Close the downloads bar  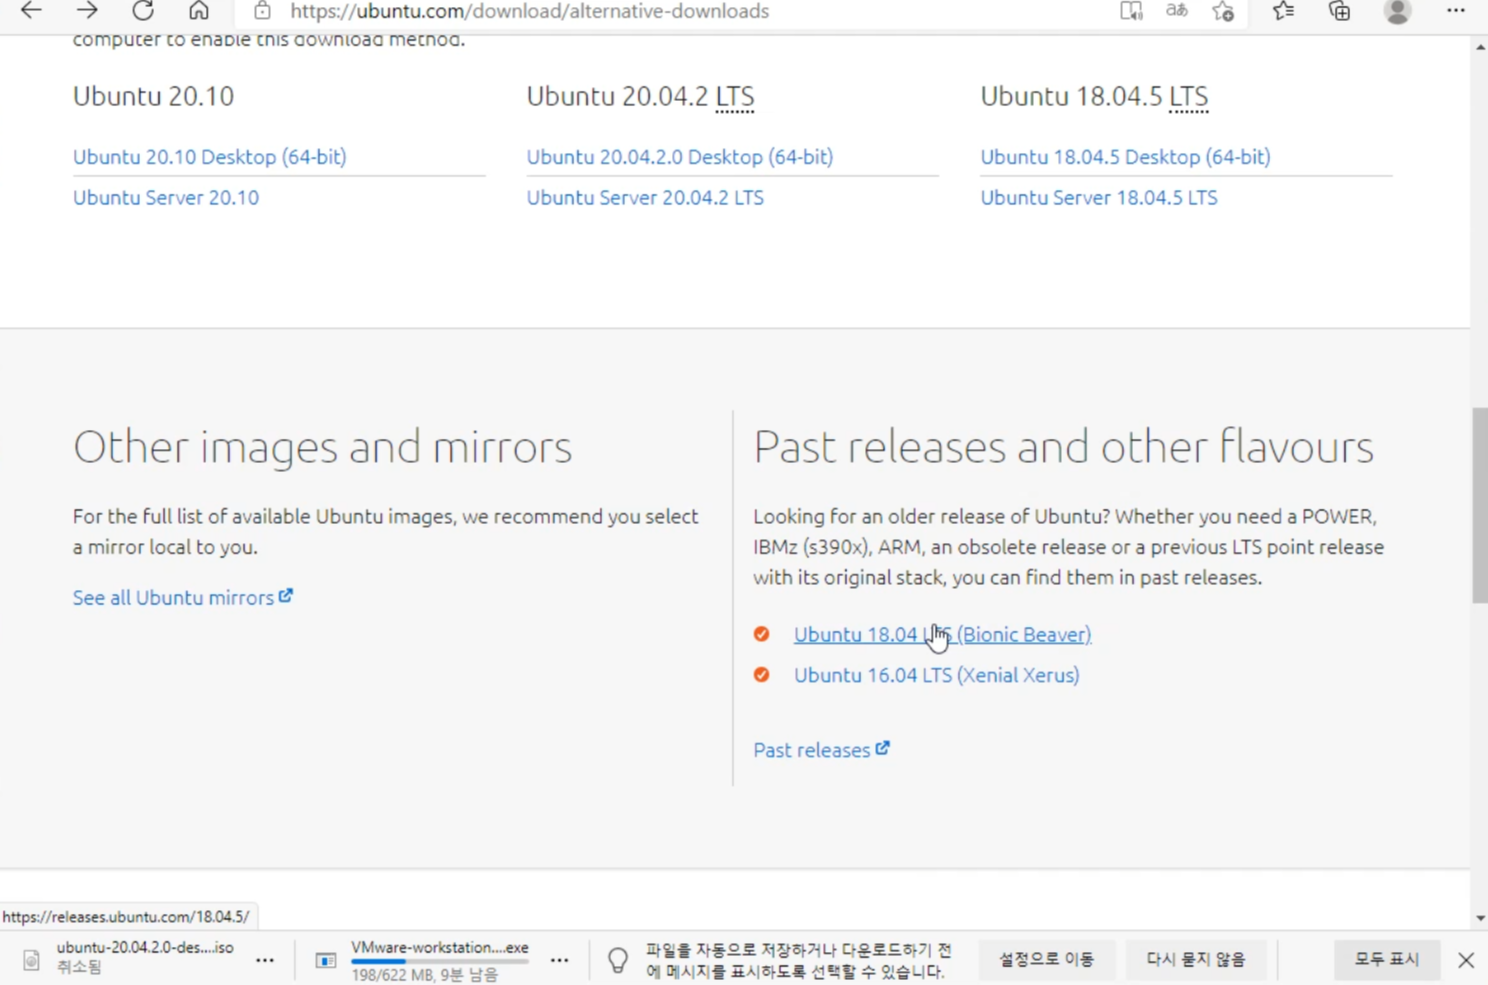pos(1466,960)
